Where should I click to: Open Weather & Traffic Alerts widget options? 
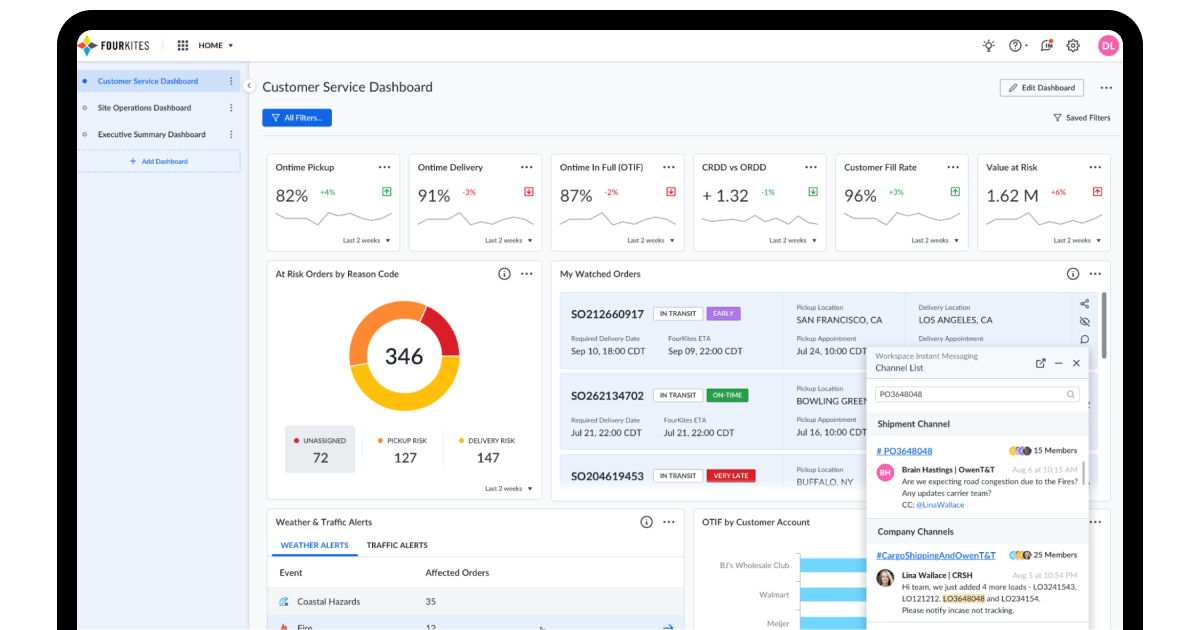tap(669, 522)
